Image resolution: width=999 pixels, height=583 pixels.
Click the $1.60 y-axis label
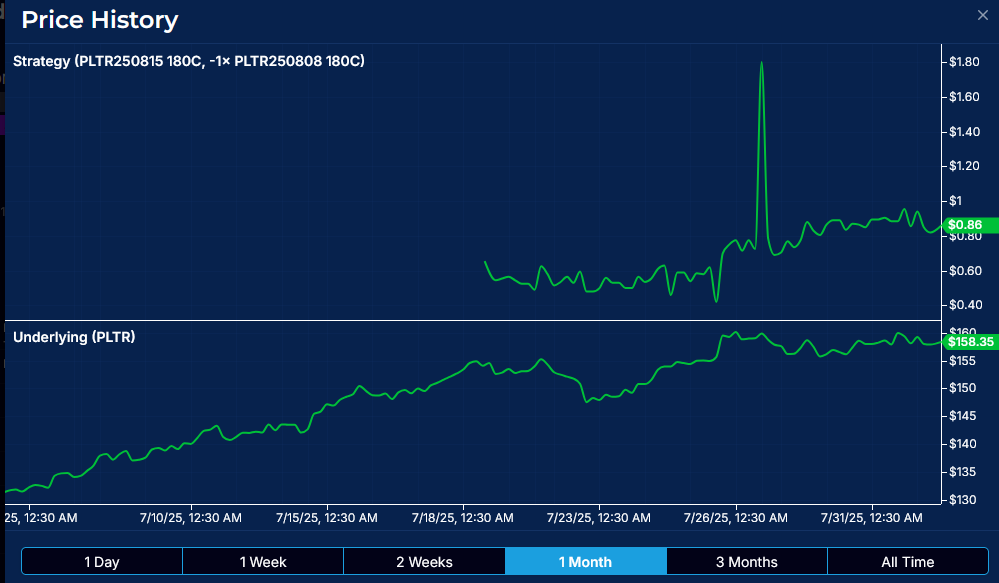(964, 97)
